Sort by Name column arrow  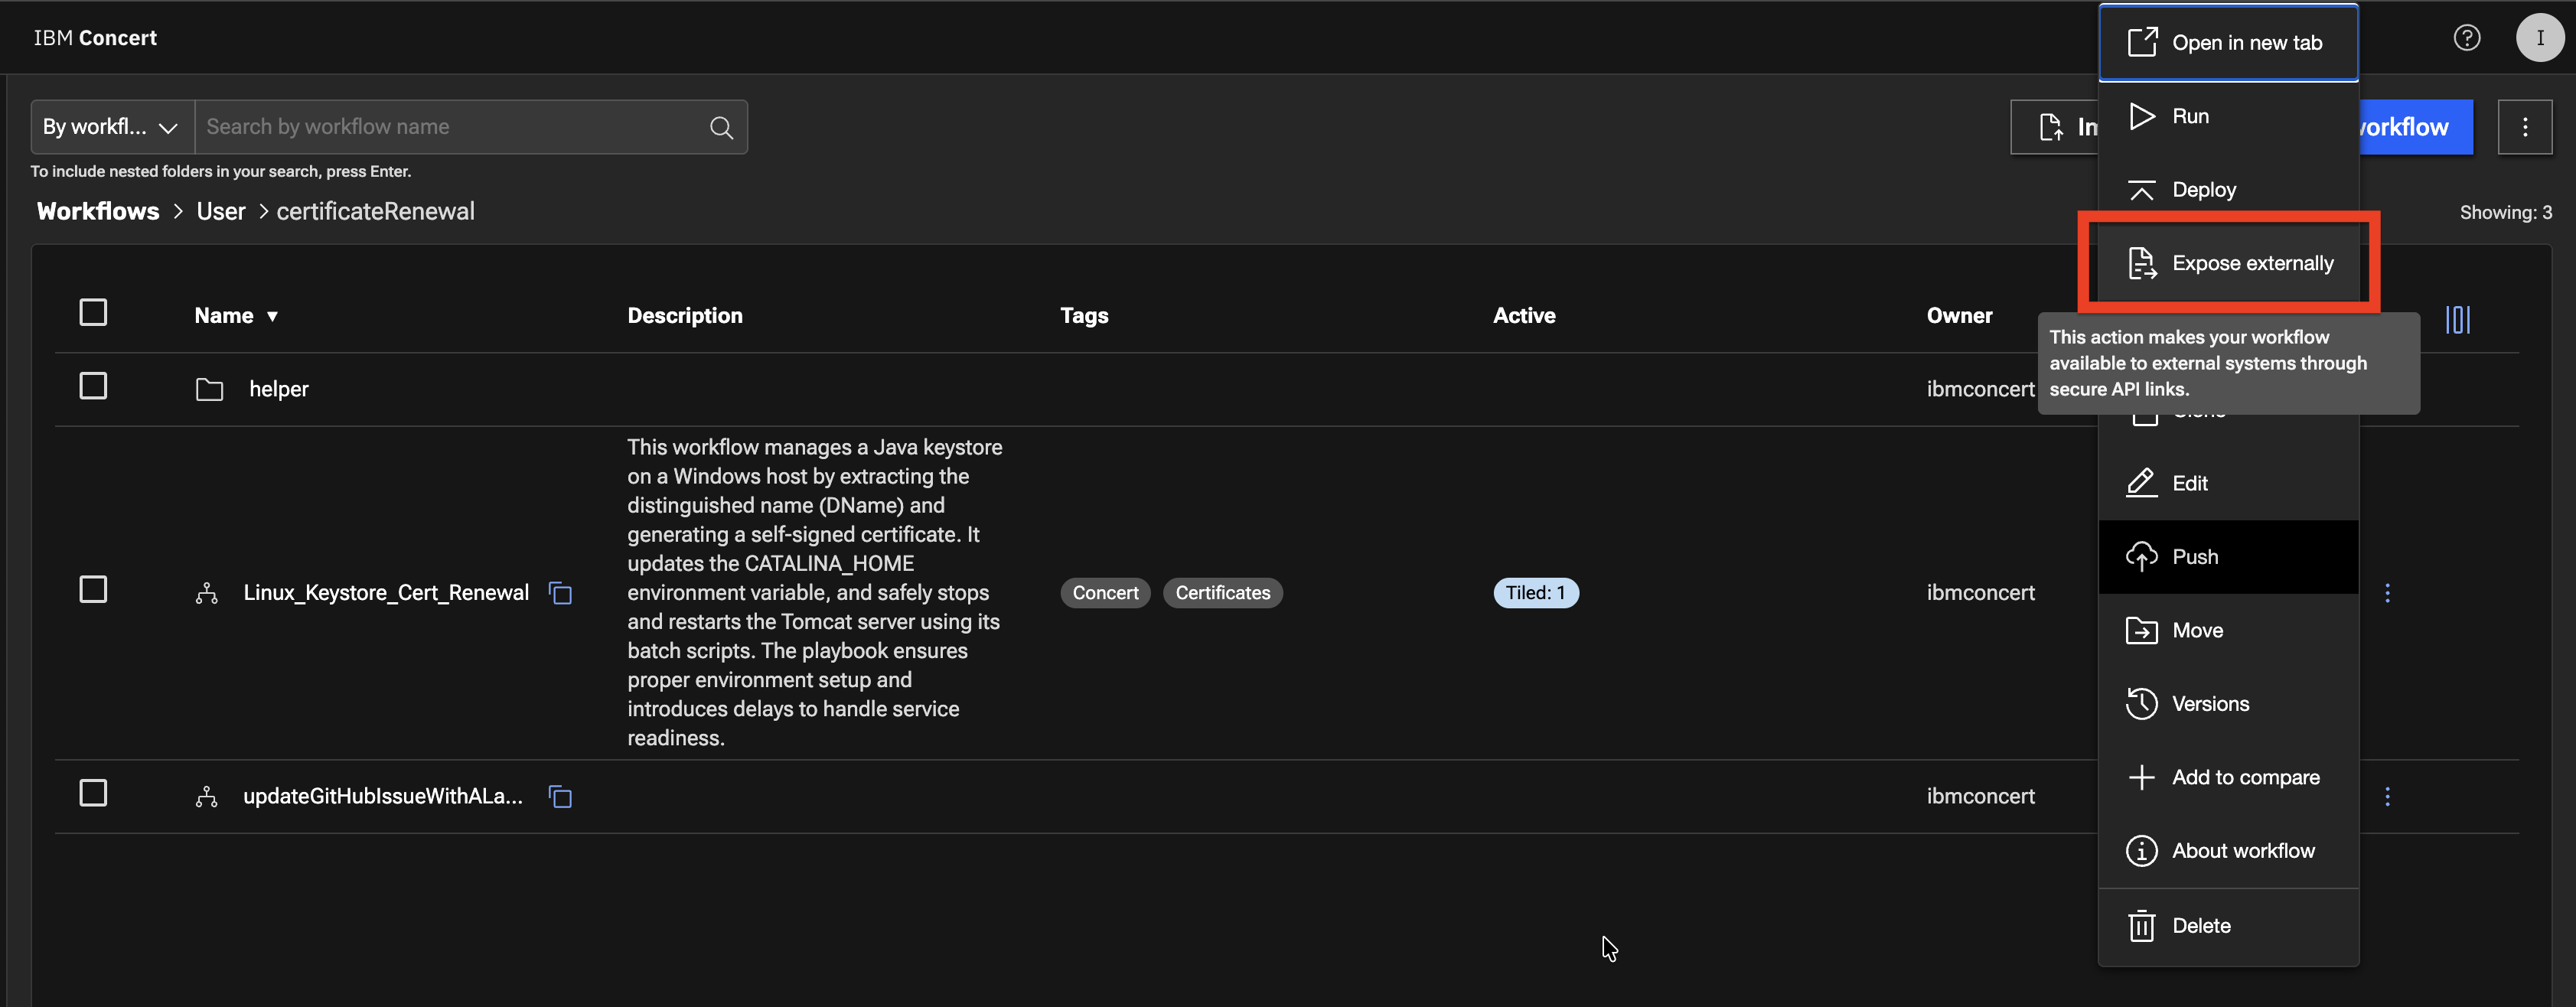[x=272, y=316]
